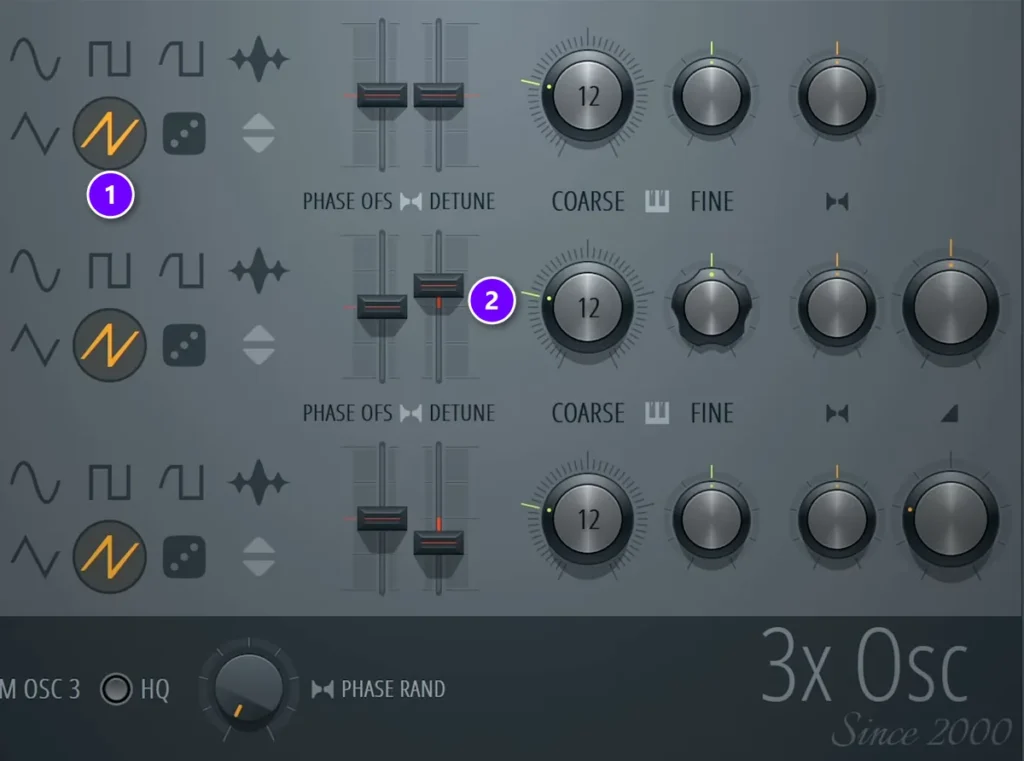Viewport: 1024px width, 761px height.
Task: Click oscillator 2 fine tune knob
Action: click(x=711, y=308)
